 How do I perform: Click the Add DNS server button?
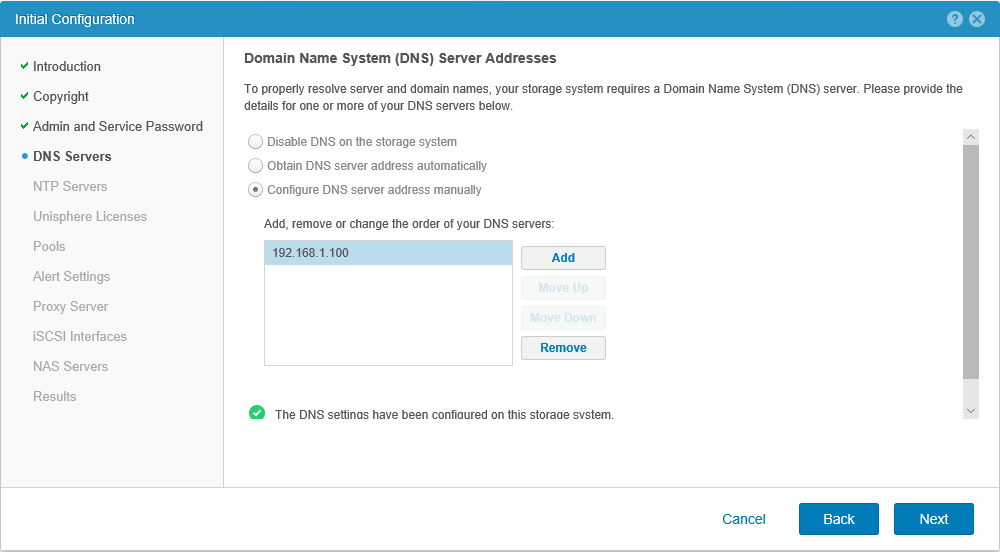click(x=563, y=258)
